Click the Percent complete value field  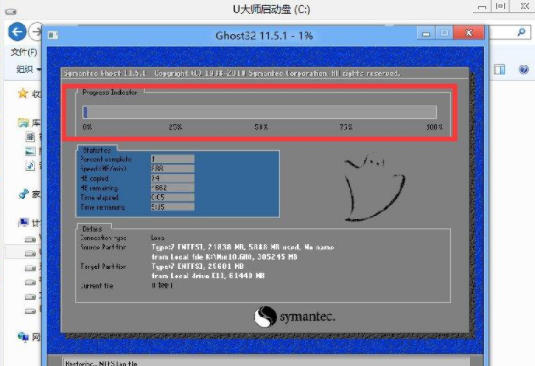coord(173,159)
